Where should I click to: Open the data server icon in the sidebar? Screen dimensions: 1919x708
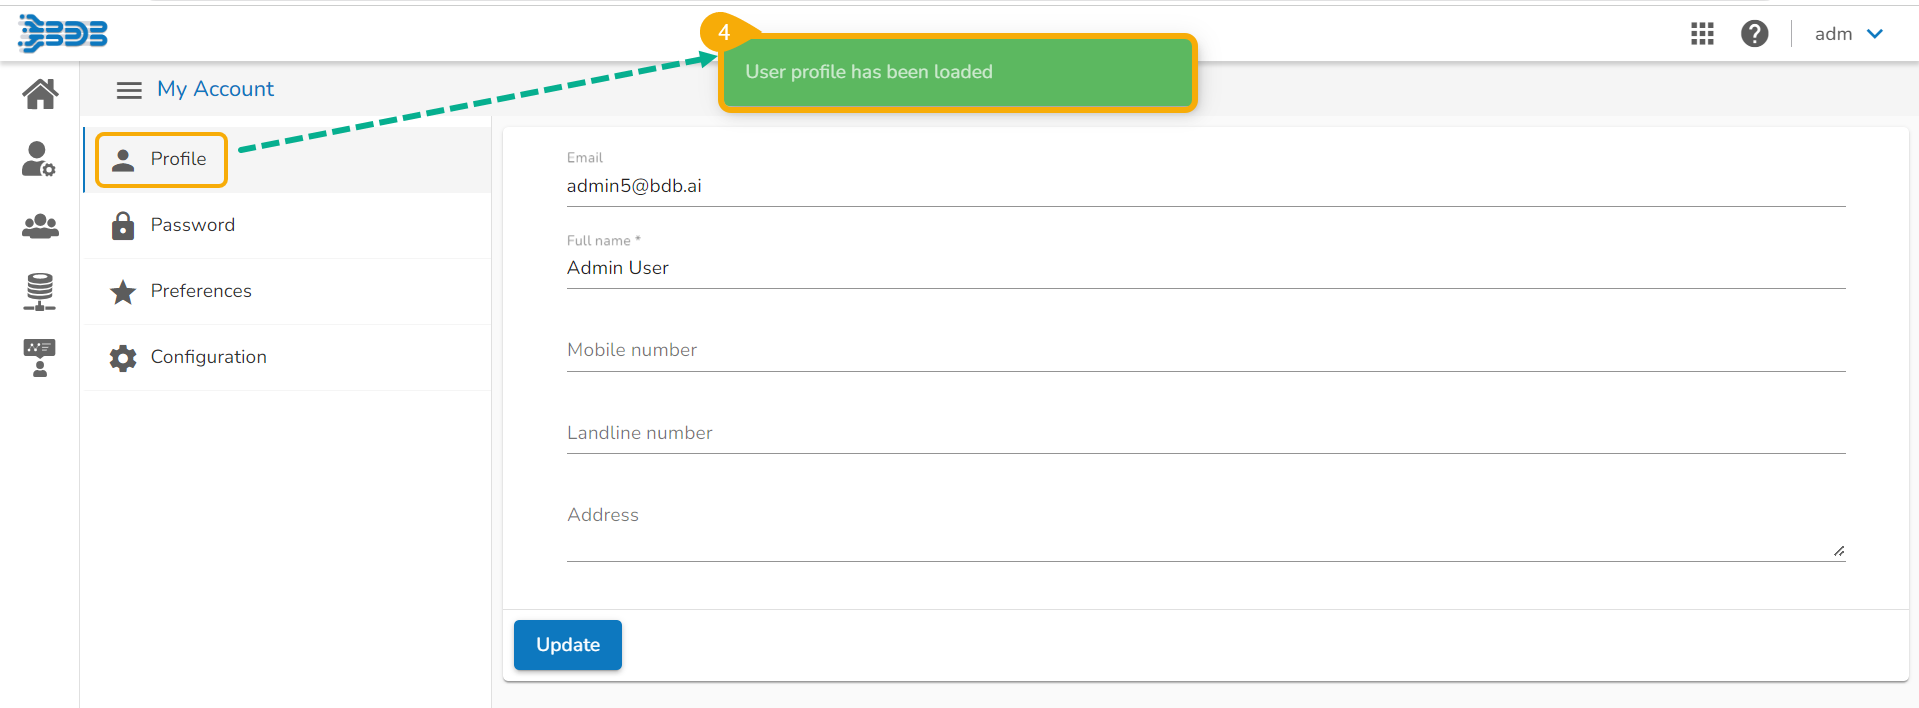40,291
